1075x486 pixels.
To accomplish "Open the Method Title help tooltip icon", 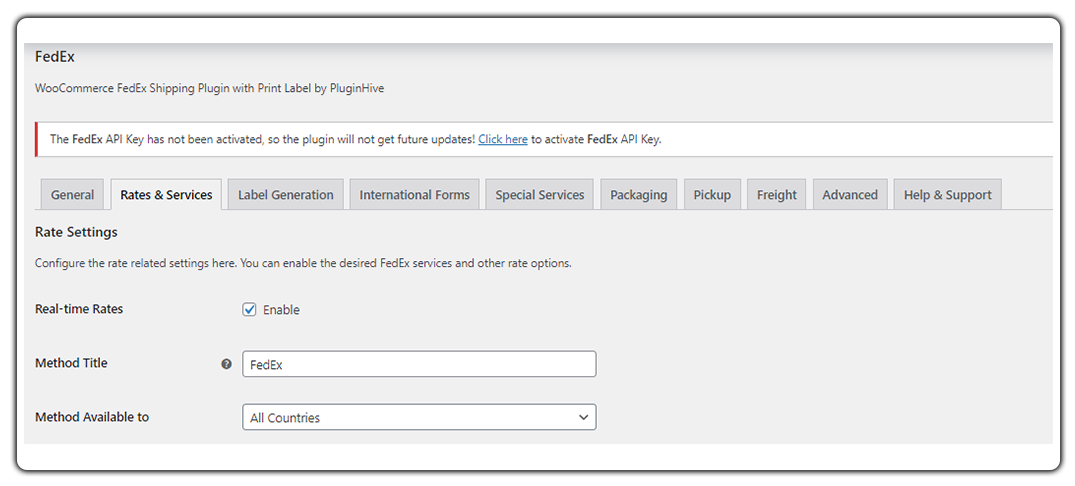I will pos(226,364).
